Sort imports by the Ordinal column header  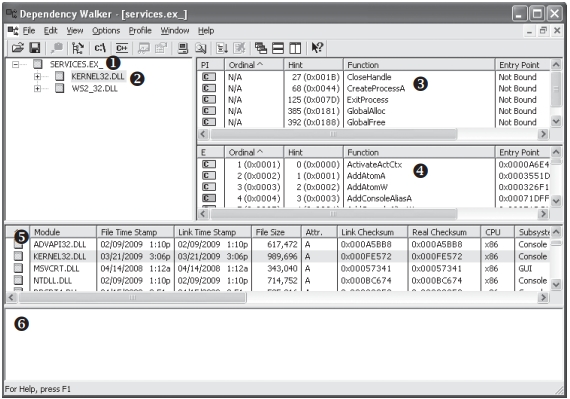click(254, 65)
